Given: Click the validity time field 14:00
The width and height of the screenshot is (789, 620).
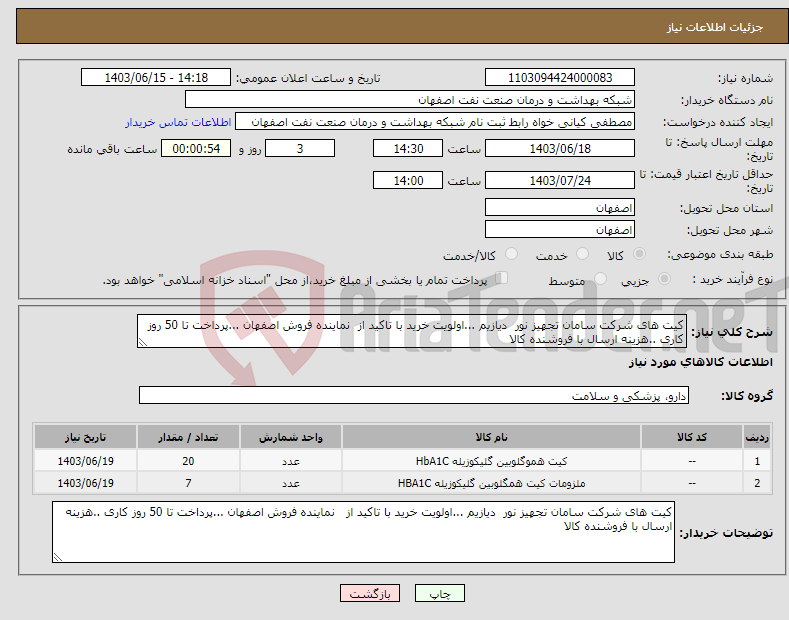Looking at the screenshot, I should [408, 180].
